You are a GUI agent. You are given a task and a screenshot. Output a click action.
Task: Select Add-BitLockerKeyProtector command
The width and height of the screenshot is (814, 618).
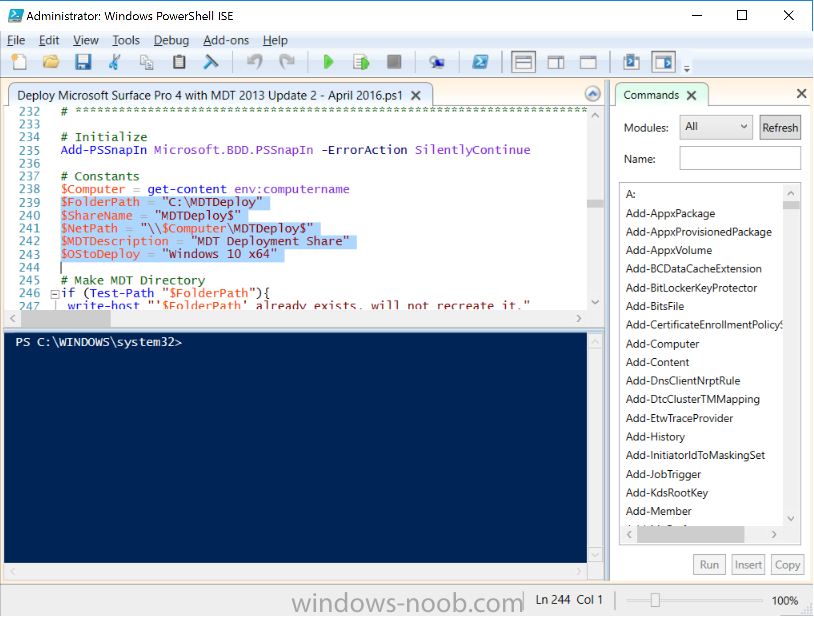(691, 288)
